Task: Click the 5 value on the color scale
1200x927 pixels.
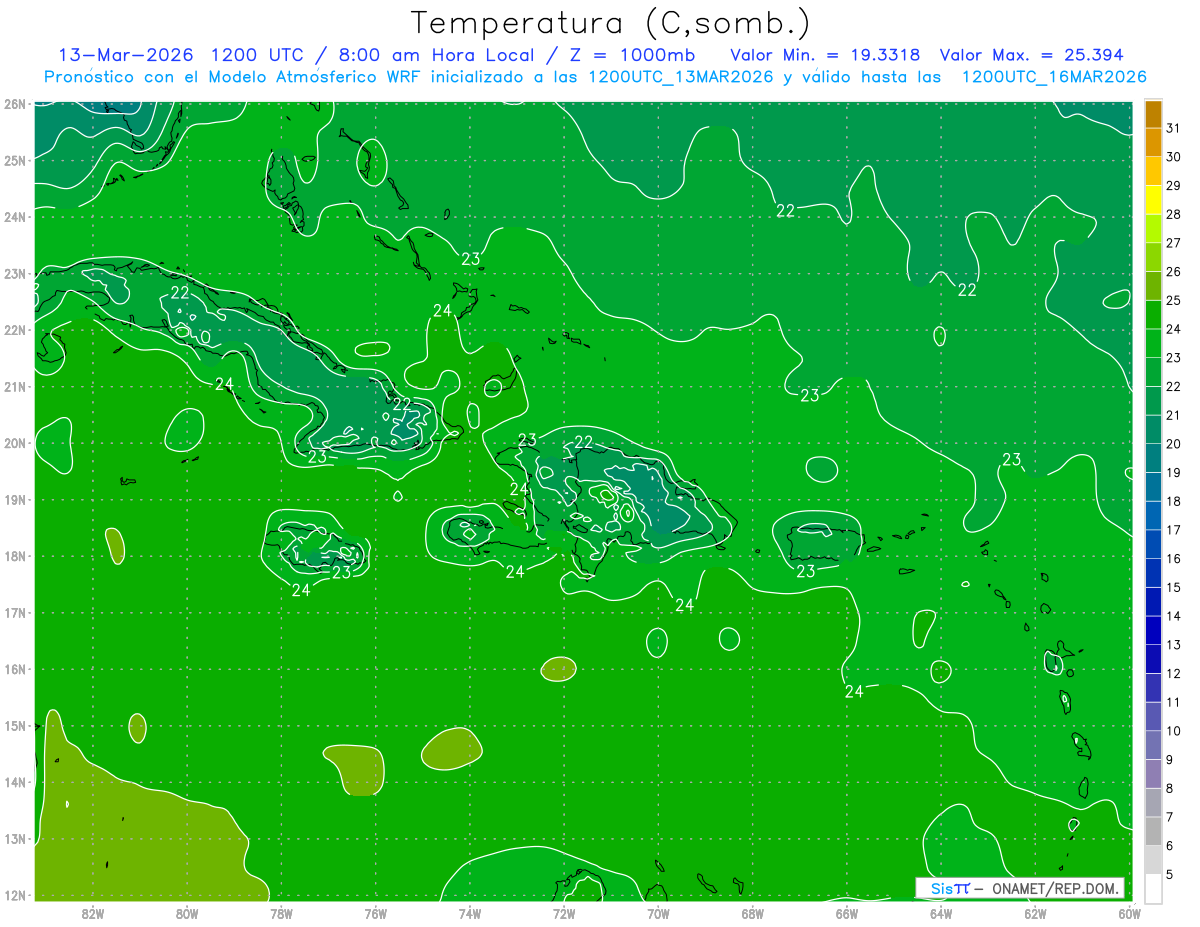Action: point(1169,875)
